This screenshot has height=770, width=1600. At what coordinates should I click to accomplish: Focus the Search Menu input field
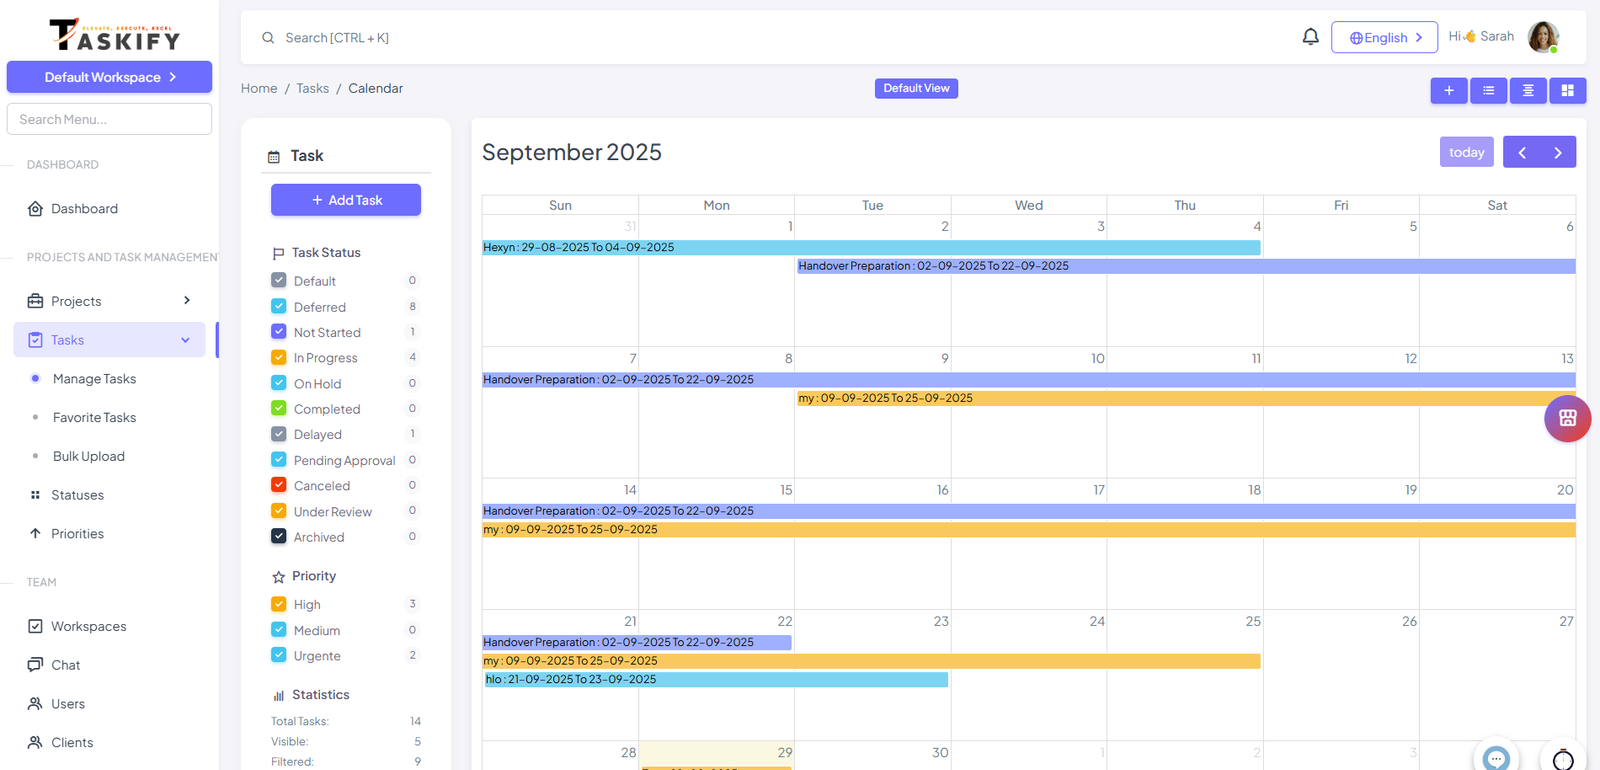coord(109,119)
